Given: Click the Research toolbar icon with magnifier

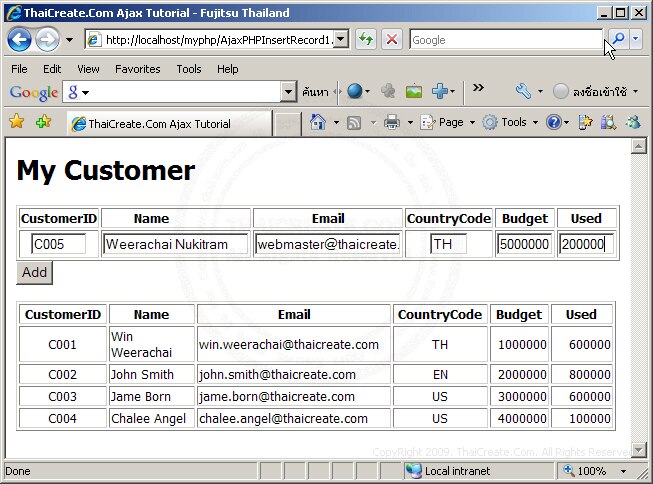Looking at the screenshot, I should (x=608, y=122).
